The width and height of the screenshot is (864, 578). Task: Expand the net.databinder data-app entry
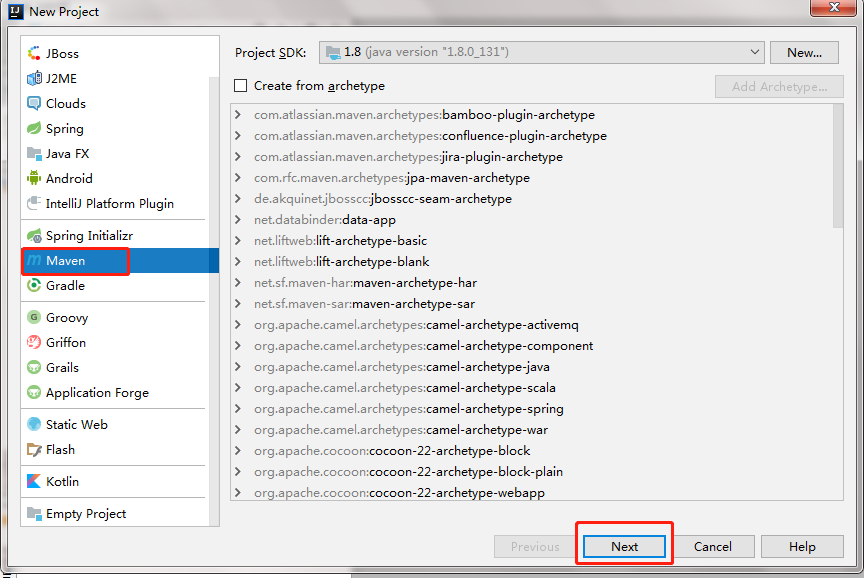pyautogui.click(x=238, y=219)
